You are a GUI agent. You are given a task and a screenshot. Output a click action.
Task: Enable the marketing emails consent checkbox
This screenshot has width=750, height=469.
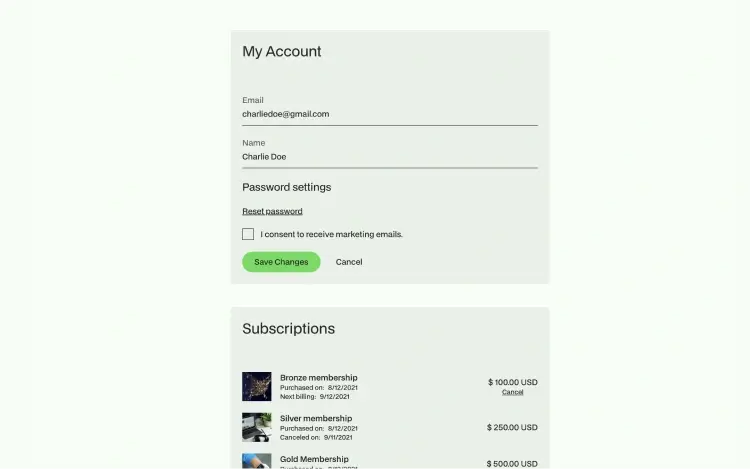point(248,234)
